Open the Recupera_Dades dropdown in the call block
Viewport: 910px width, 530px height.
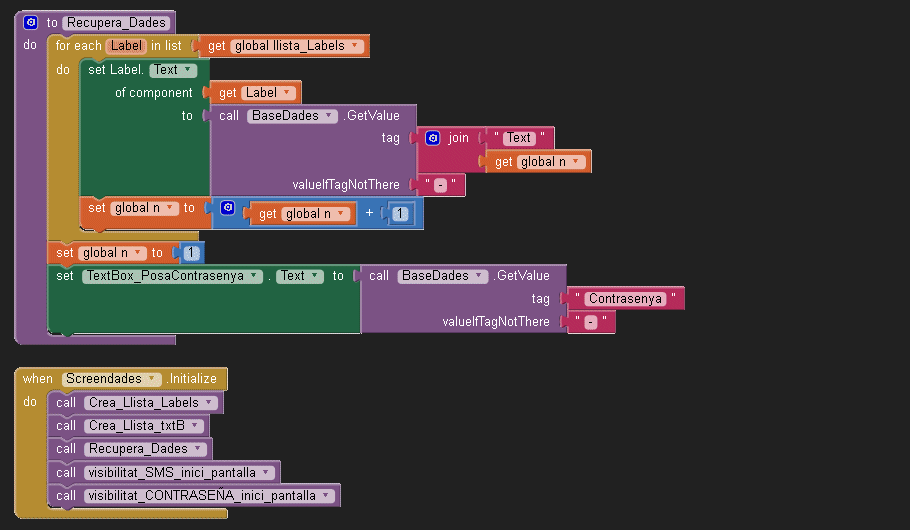pyautogui.click(x=198, y=449)
